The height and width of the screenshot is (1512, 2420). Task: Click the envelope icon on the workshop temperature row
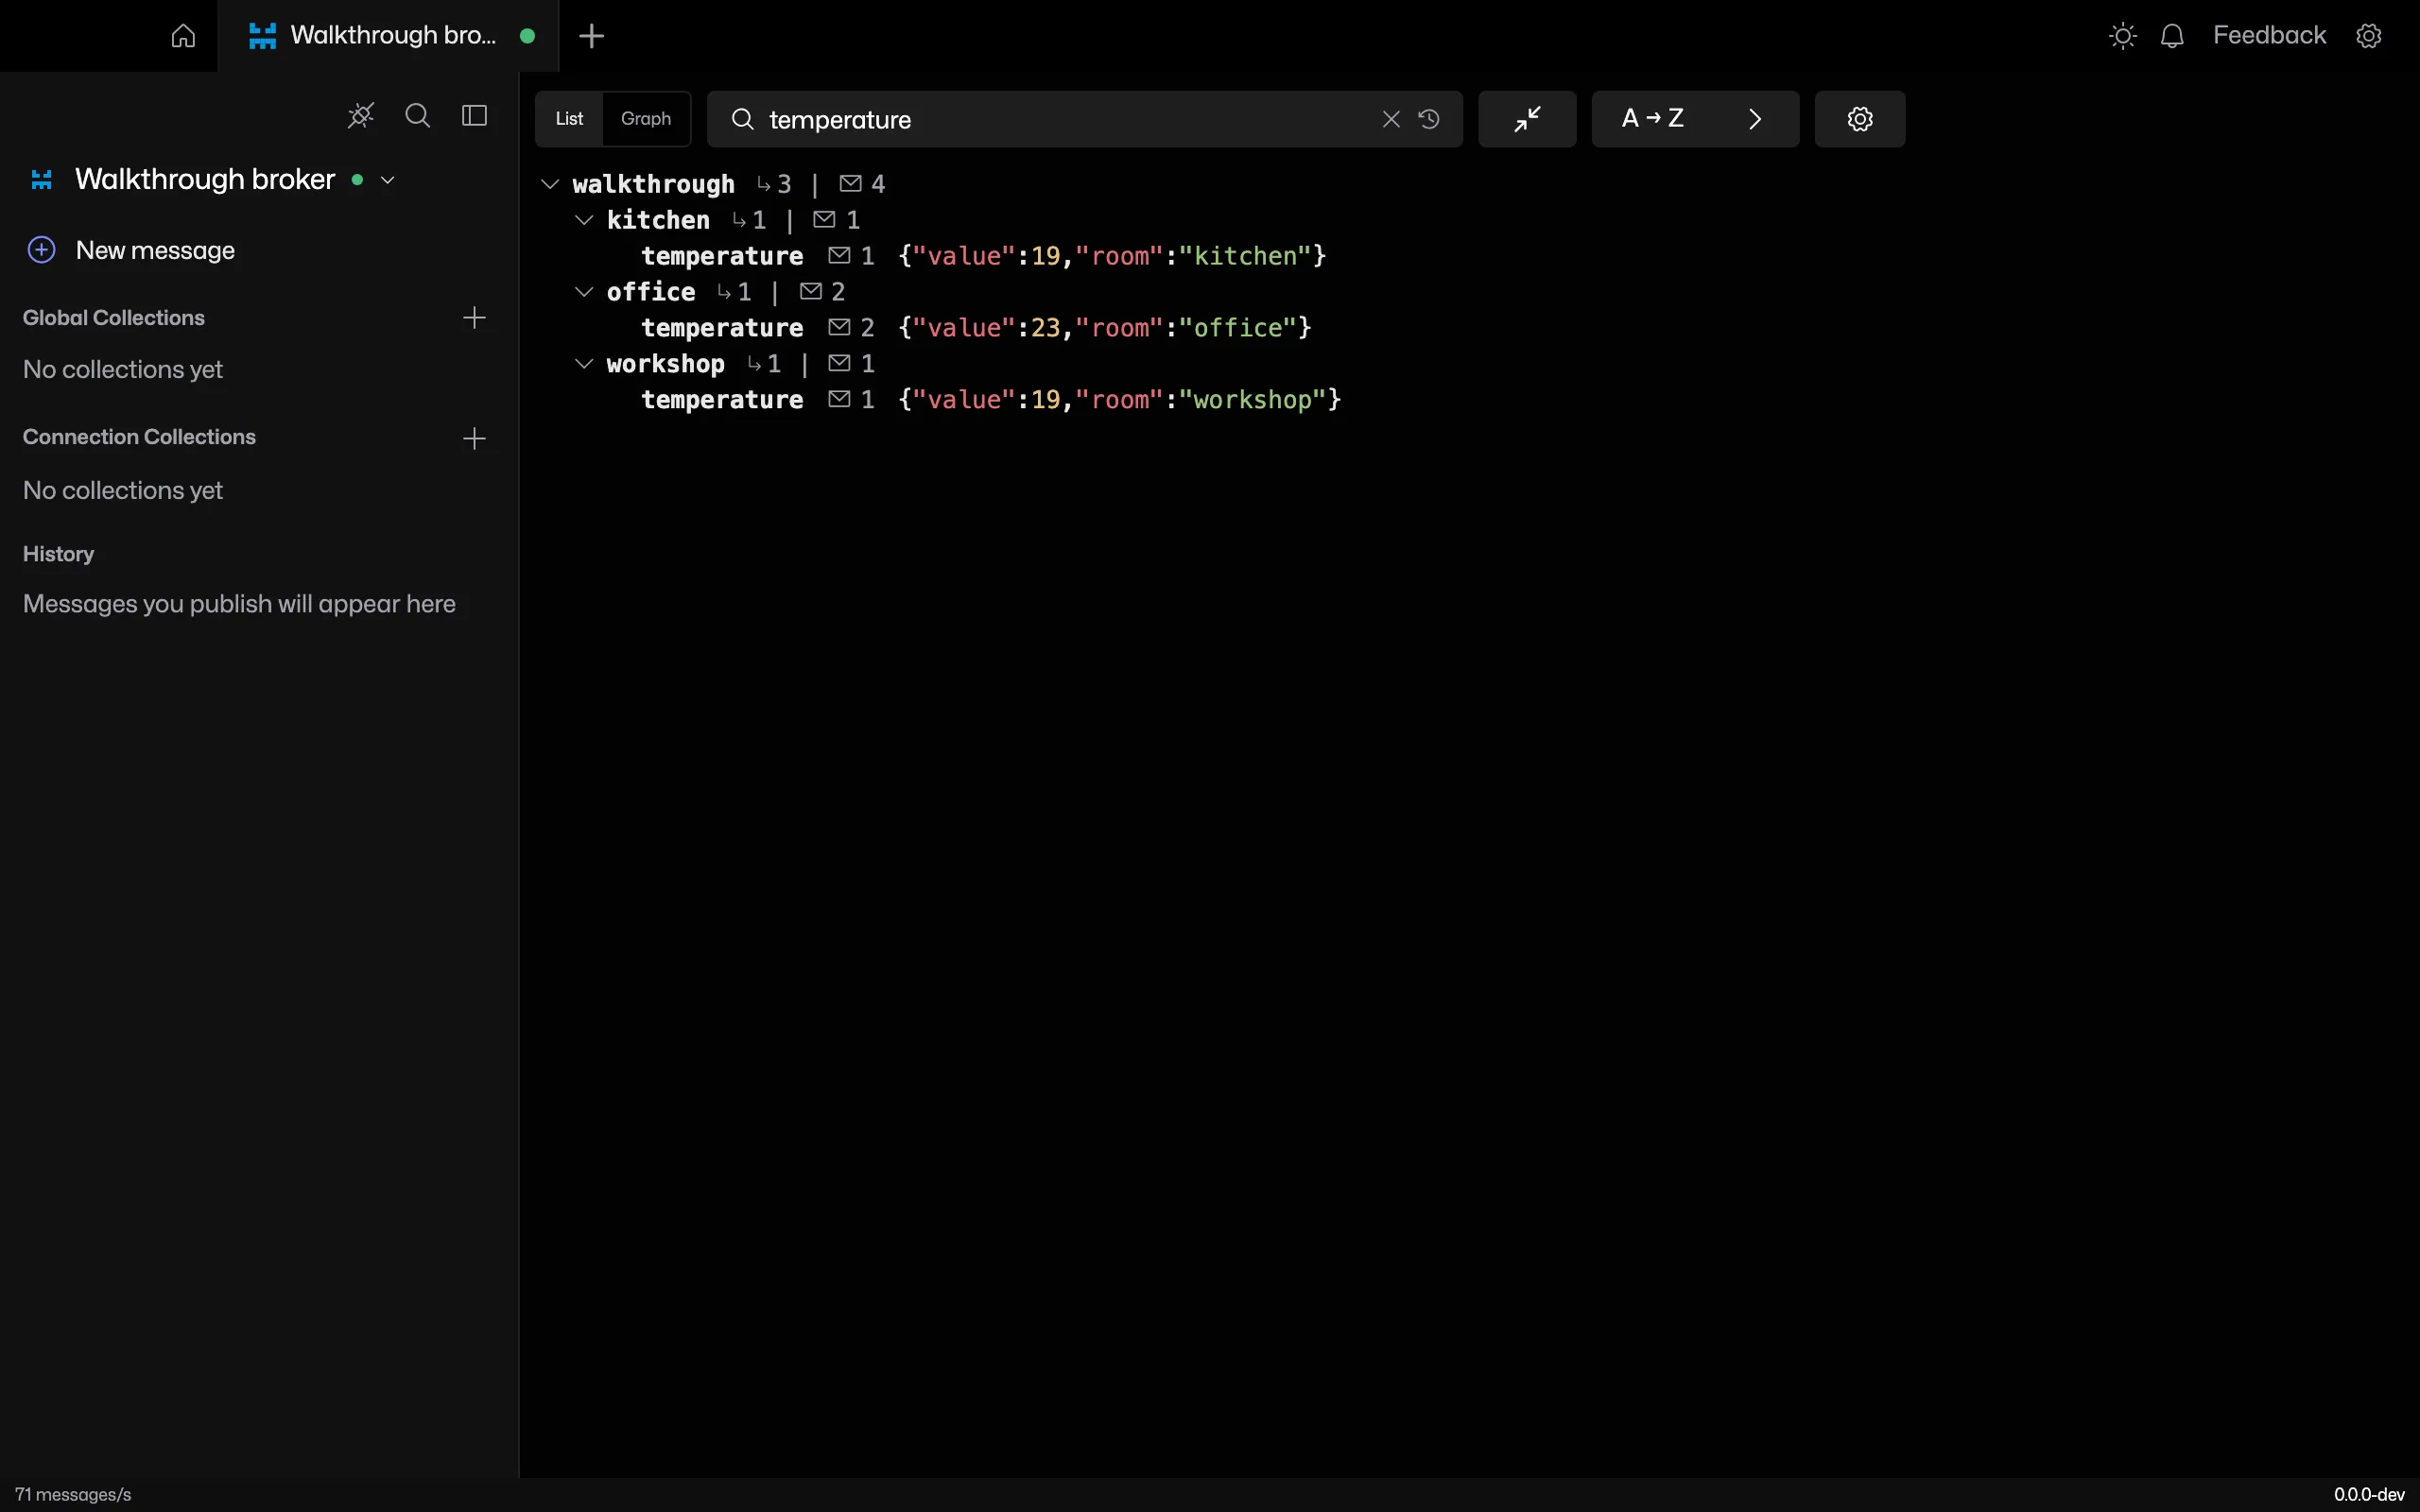point(839,400)
